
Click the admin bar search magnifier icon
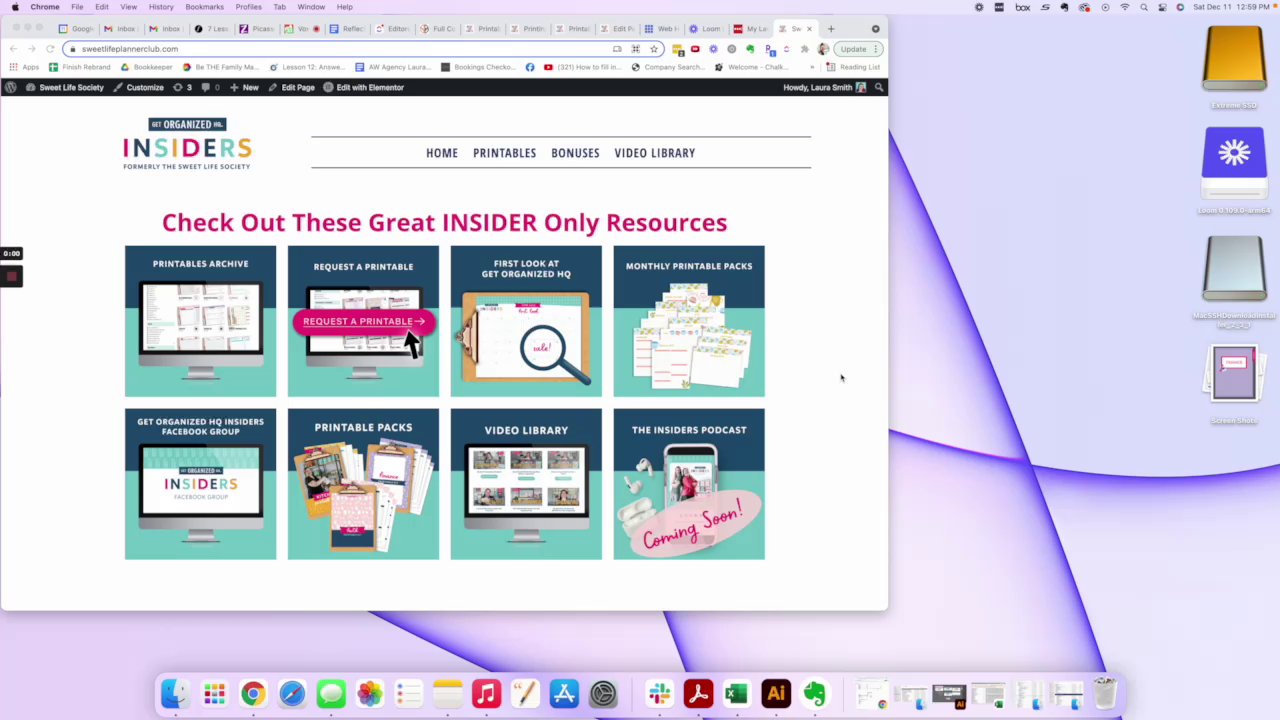click(x=879, y=87)
